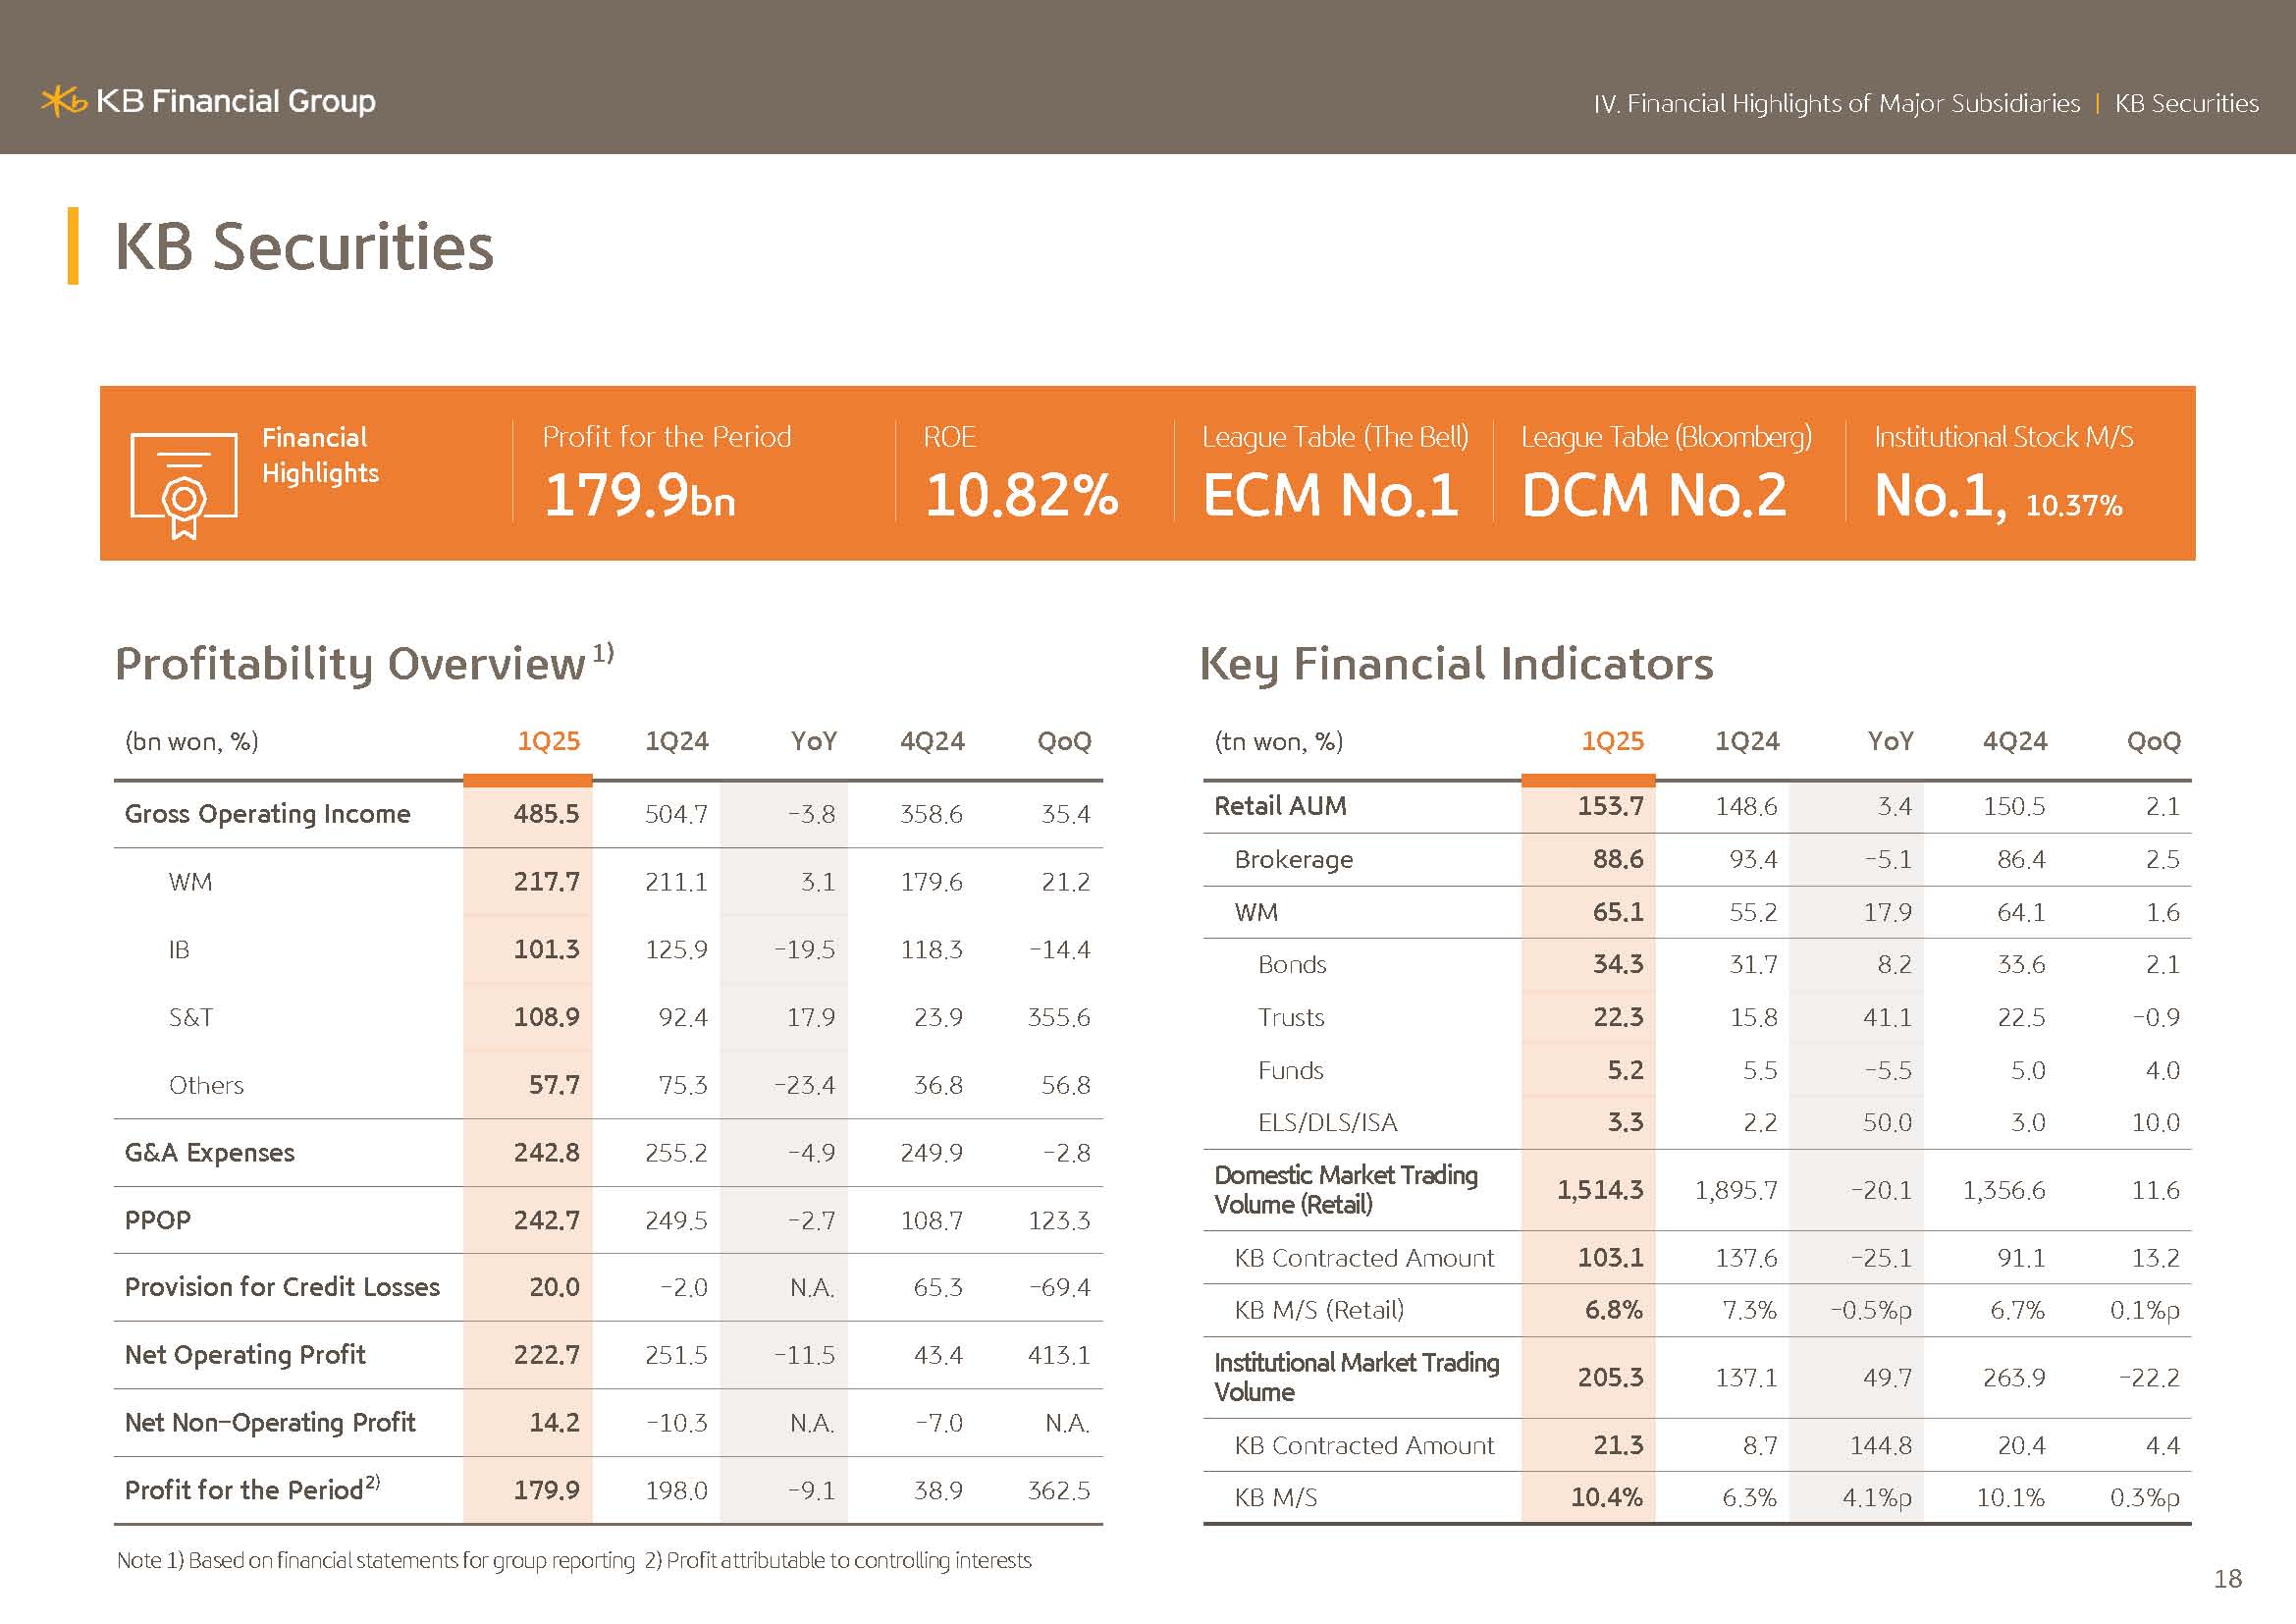
Task: Select the 1Q25 column header in Profitability table
Action: (x=548, y=741)
